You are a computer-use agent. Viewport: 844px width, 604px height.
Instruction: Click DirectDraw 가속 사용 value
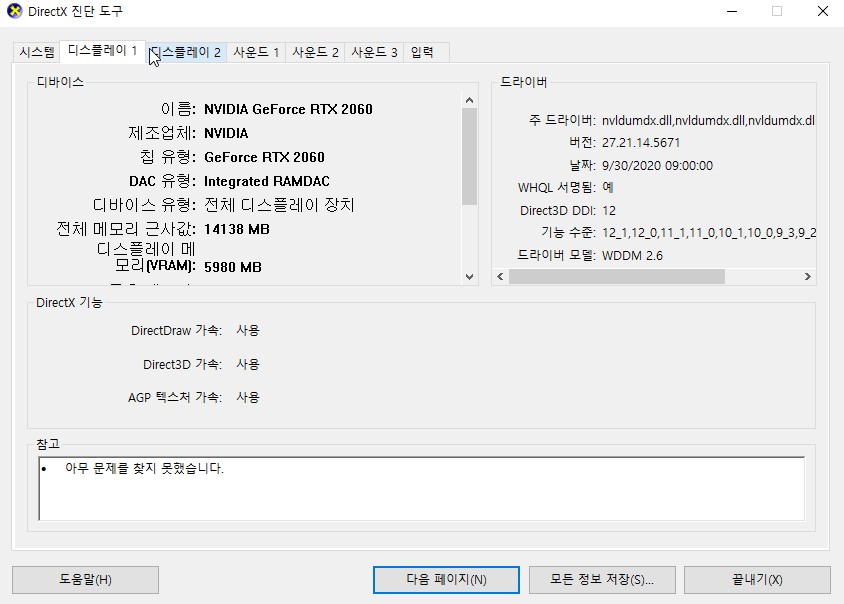[x=248, y=331]
